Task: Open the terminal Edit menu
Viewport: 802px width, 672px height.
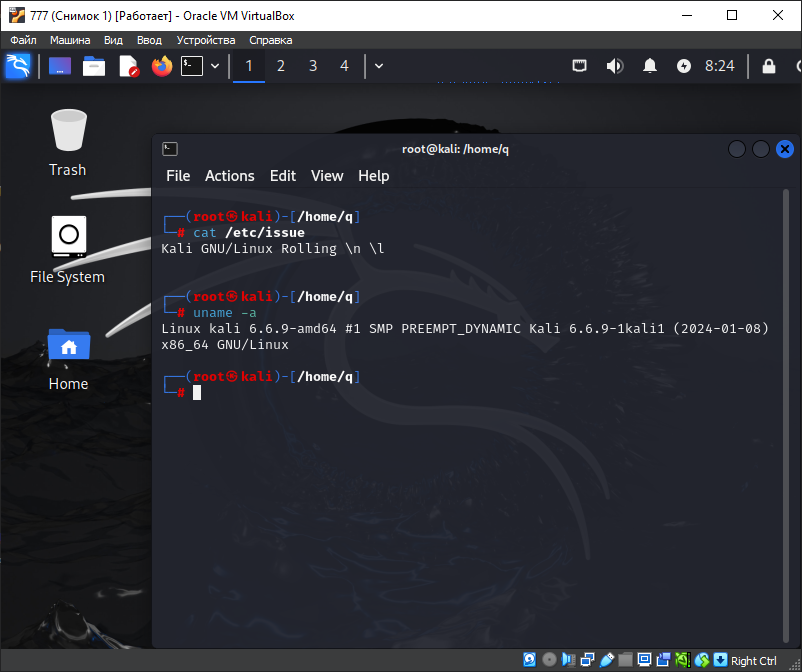Action: pyautogui.click(x=283, y=176)
